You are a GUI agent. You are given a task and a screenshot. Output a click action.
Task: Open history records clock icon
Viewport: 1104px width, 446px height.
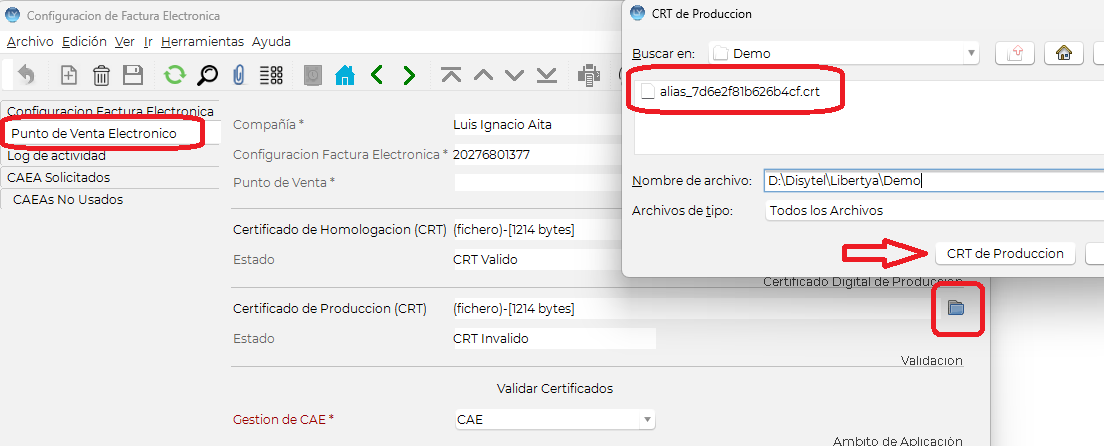pyautogui.click(x=313, y=75)
